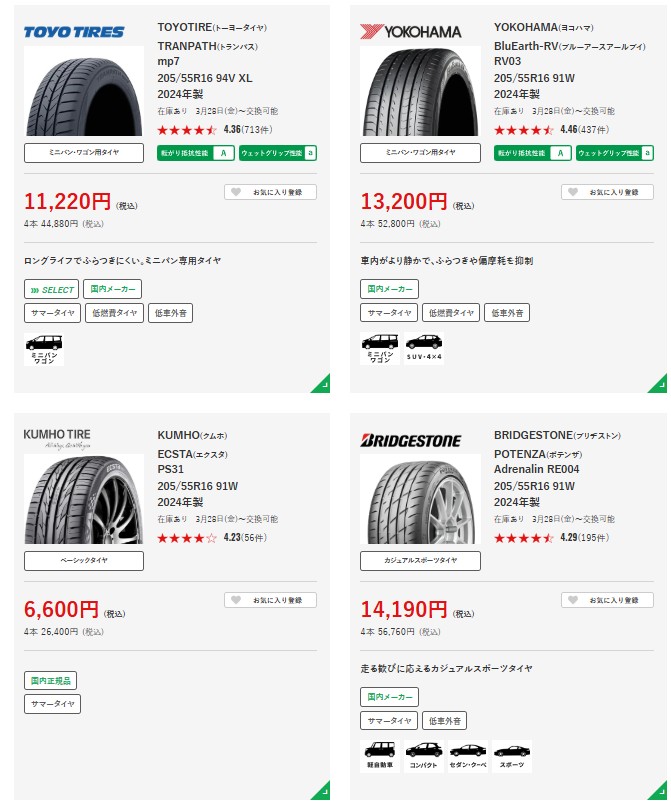Click the Bridgestone brand logo
Screen dimensions: 671x802
click(x=410, y=440)
